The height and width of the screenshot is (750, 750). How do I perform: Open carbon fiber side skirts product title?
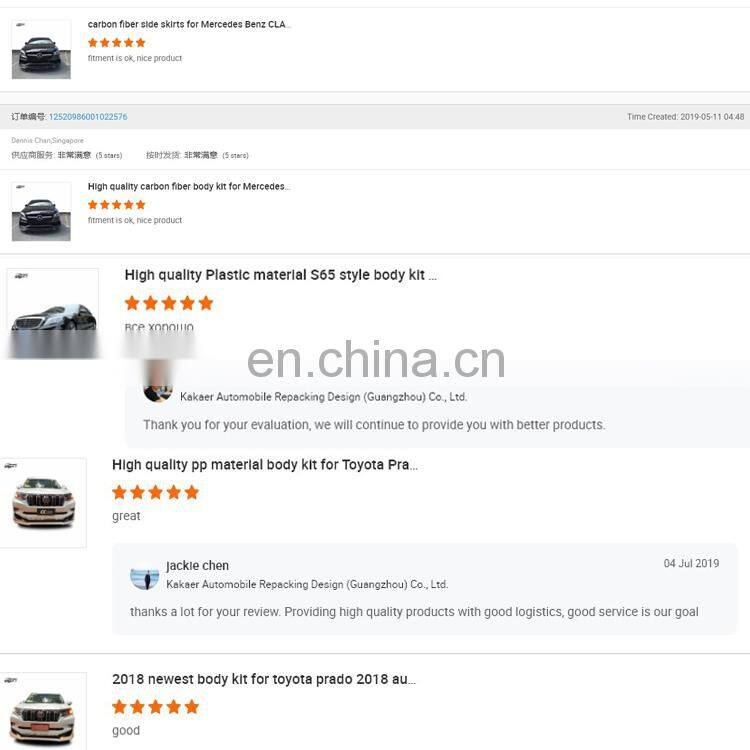189,24
